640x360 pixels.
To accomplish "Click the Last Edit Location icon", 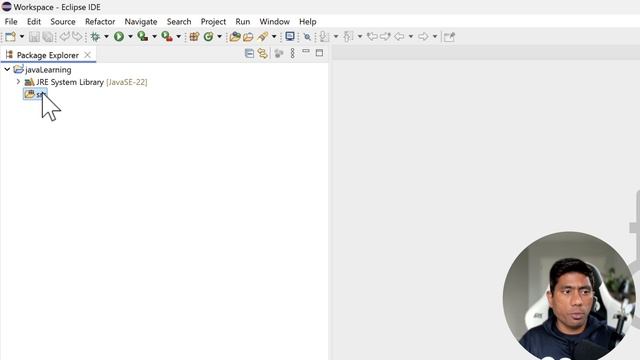I will click(372, 37).
